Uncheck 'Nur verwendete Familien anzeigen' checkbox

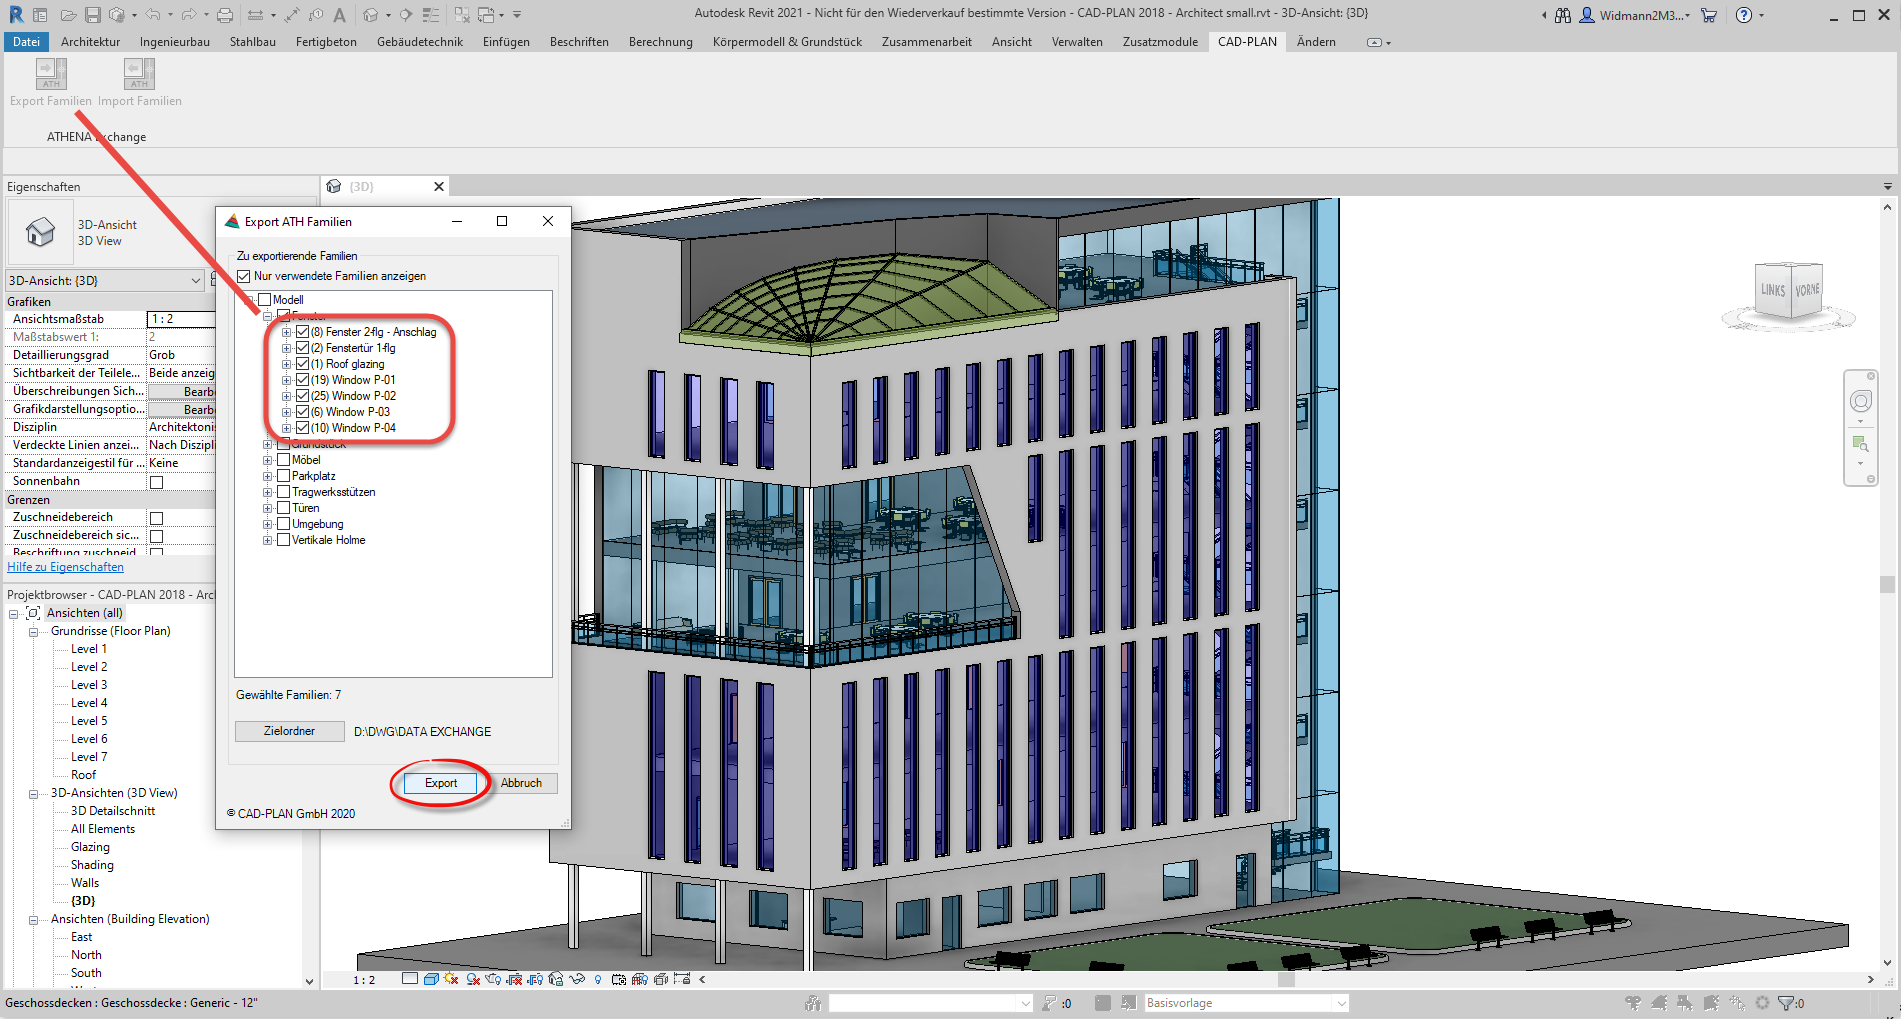click(244, 276)
